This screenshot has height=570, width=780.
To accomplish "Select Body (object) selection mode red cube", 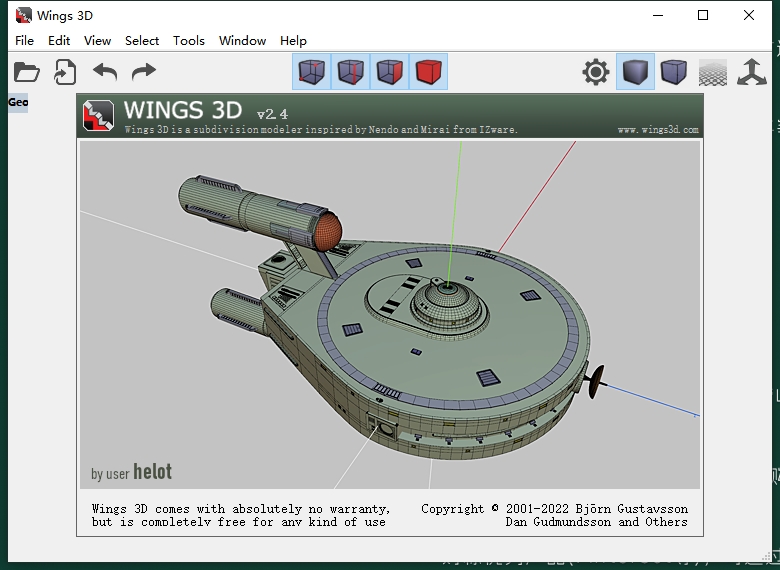I will coord(428,72).
